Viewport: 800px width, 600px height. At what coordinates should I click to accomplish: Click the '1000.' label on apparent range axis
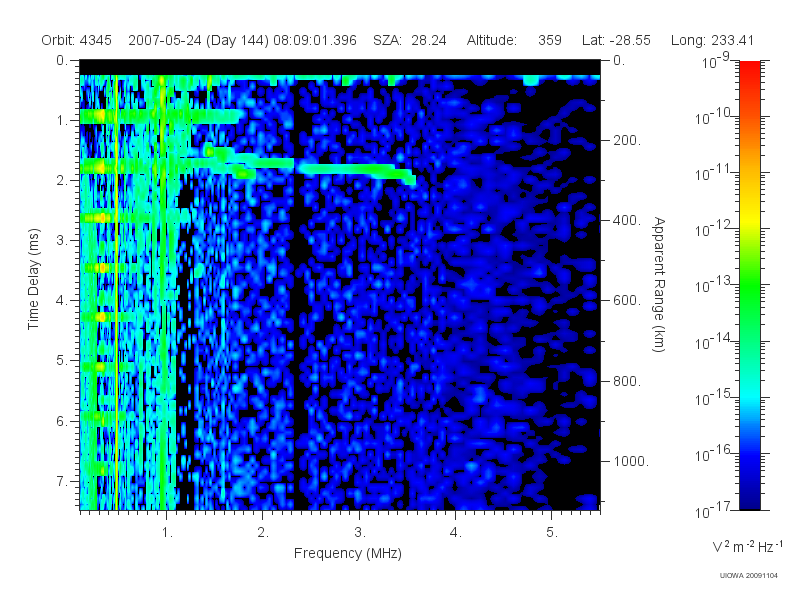point(631,461)
